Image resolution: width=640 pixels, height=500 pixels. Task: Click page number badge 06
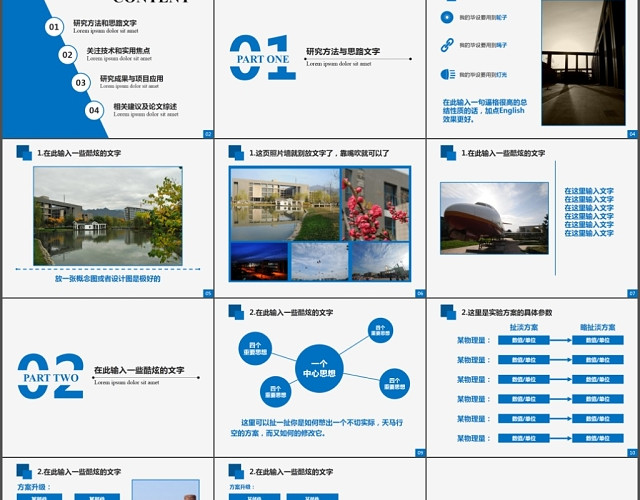click(420, 293)
